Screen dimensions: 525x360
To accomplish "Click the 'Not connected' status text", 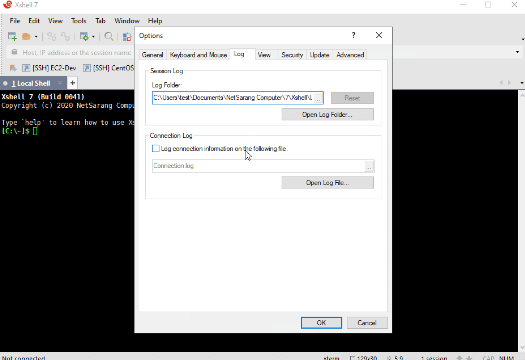I will (x=23, y=358).
